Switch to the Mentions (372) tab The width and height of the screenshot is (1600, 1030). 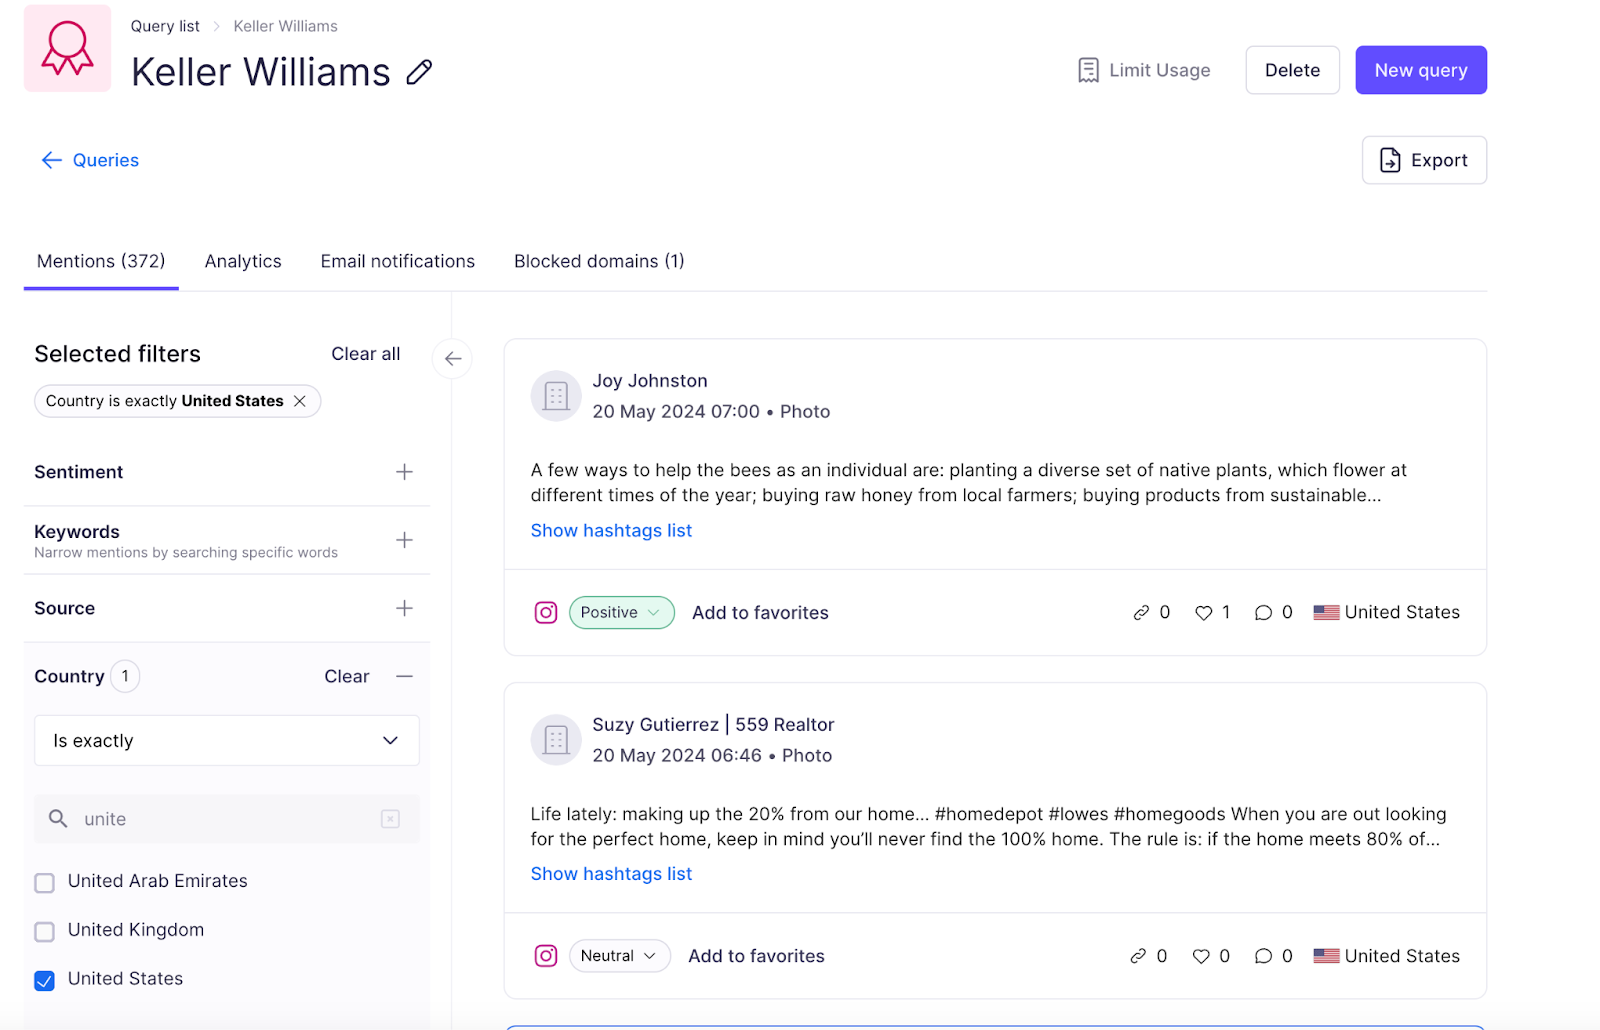point(101,261)
